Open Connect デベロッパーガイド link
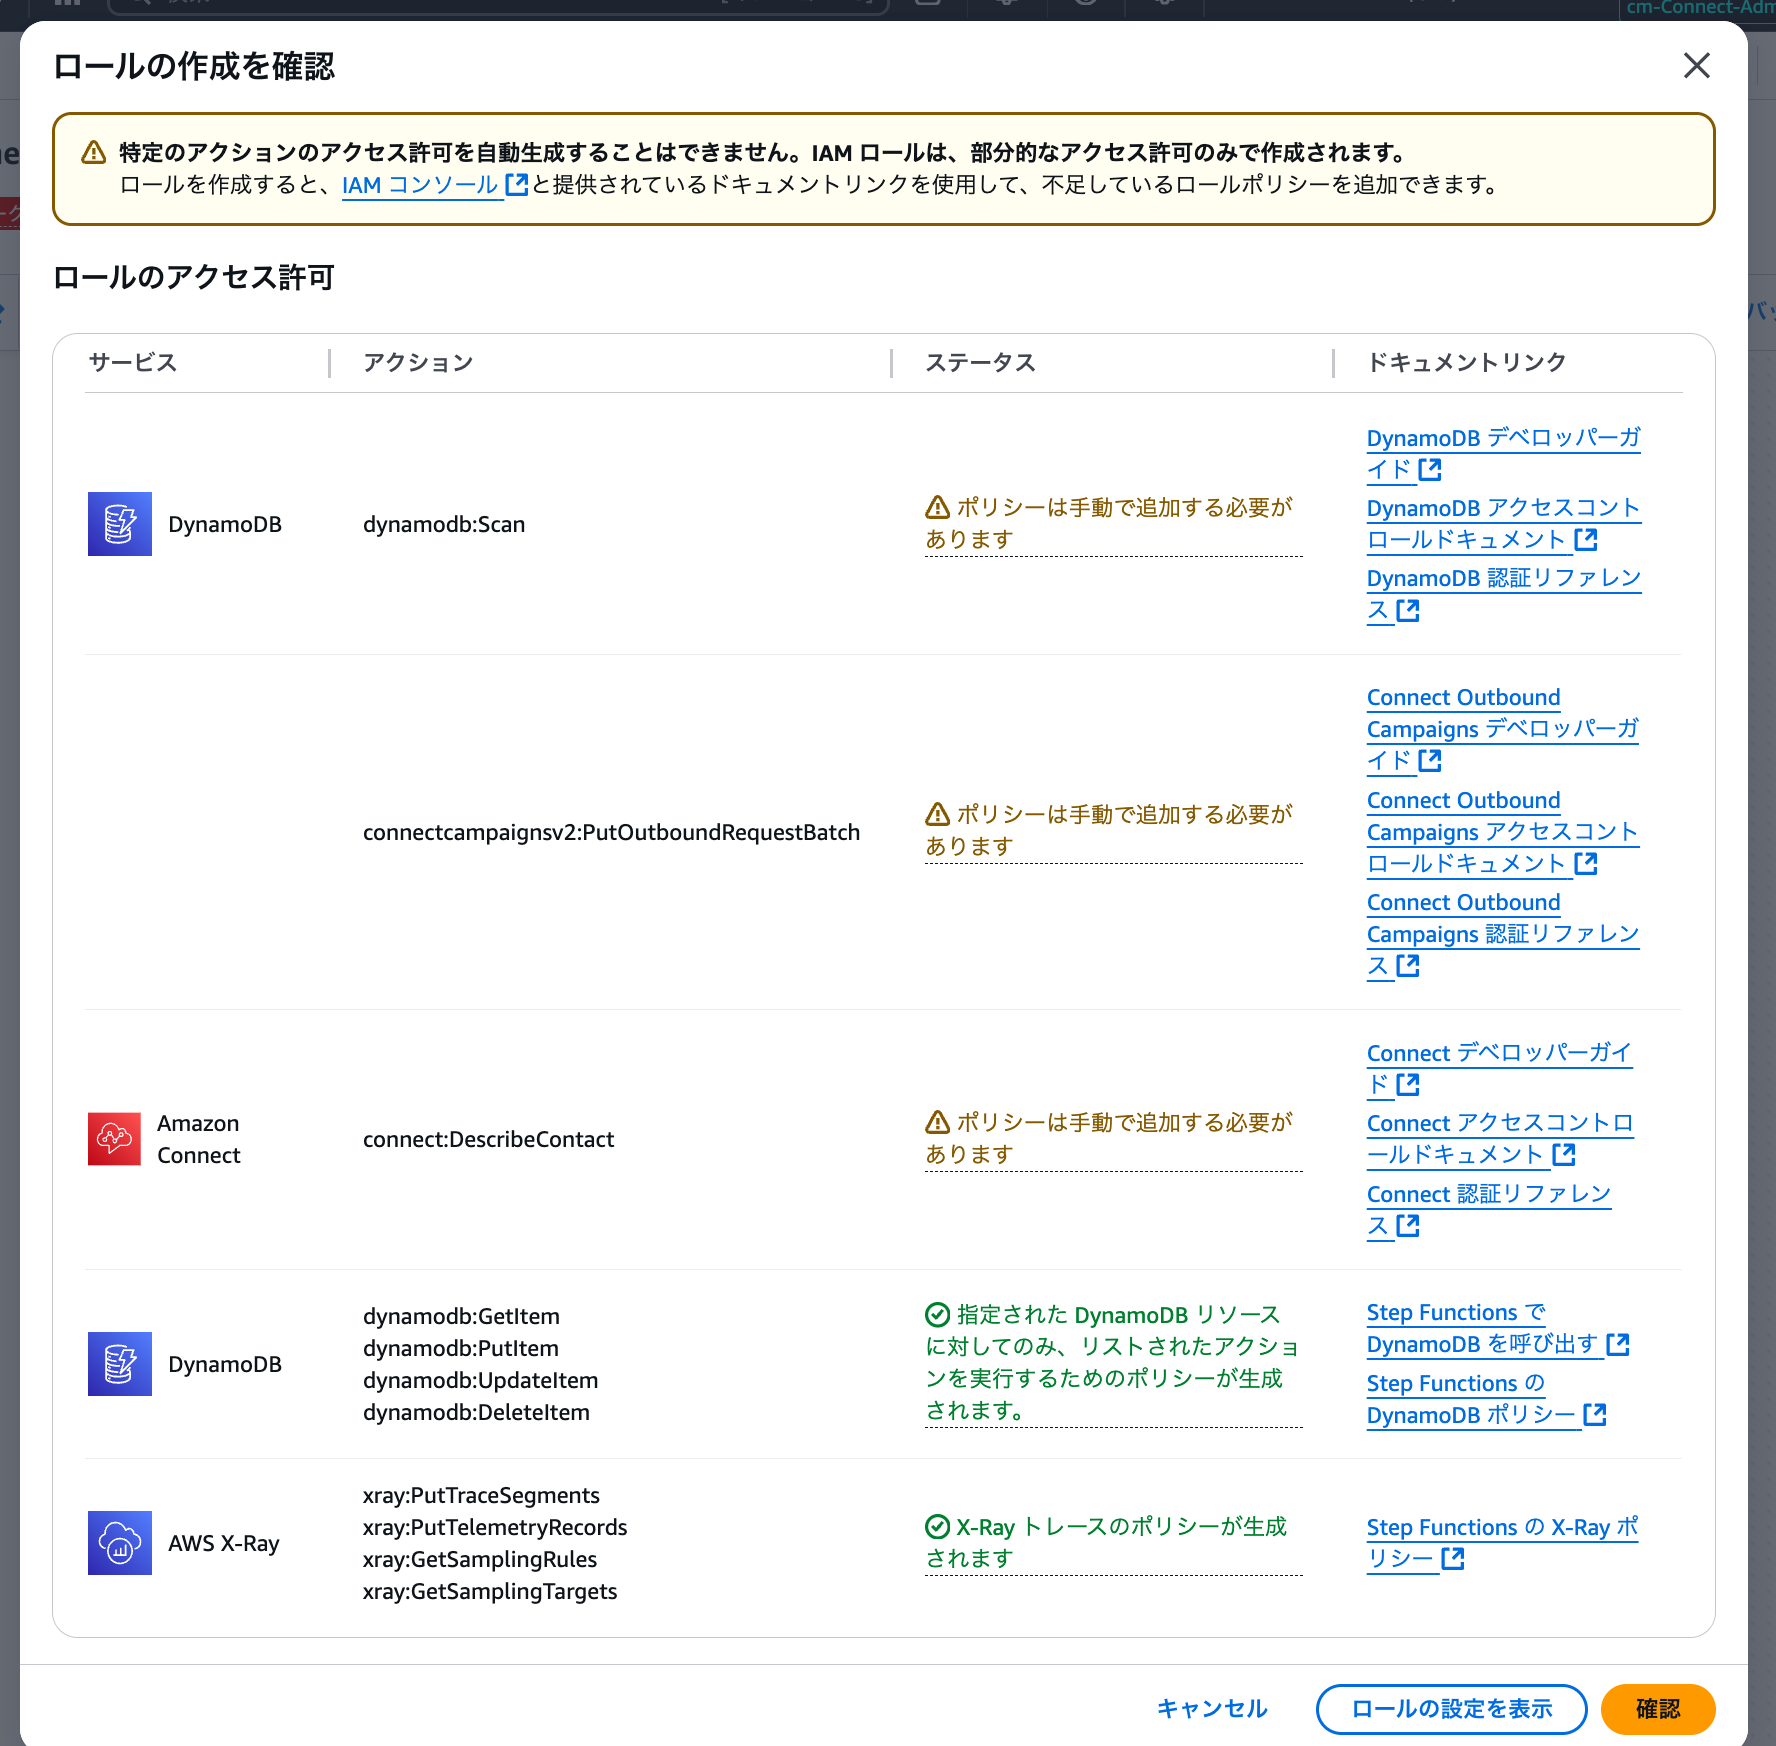1776x1746 pixels. click(x=1499, y=1068)
